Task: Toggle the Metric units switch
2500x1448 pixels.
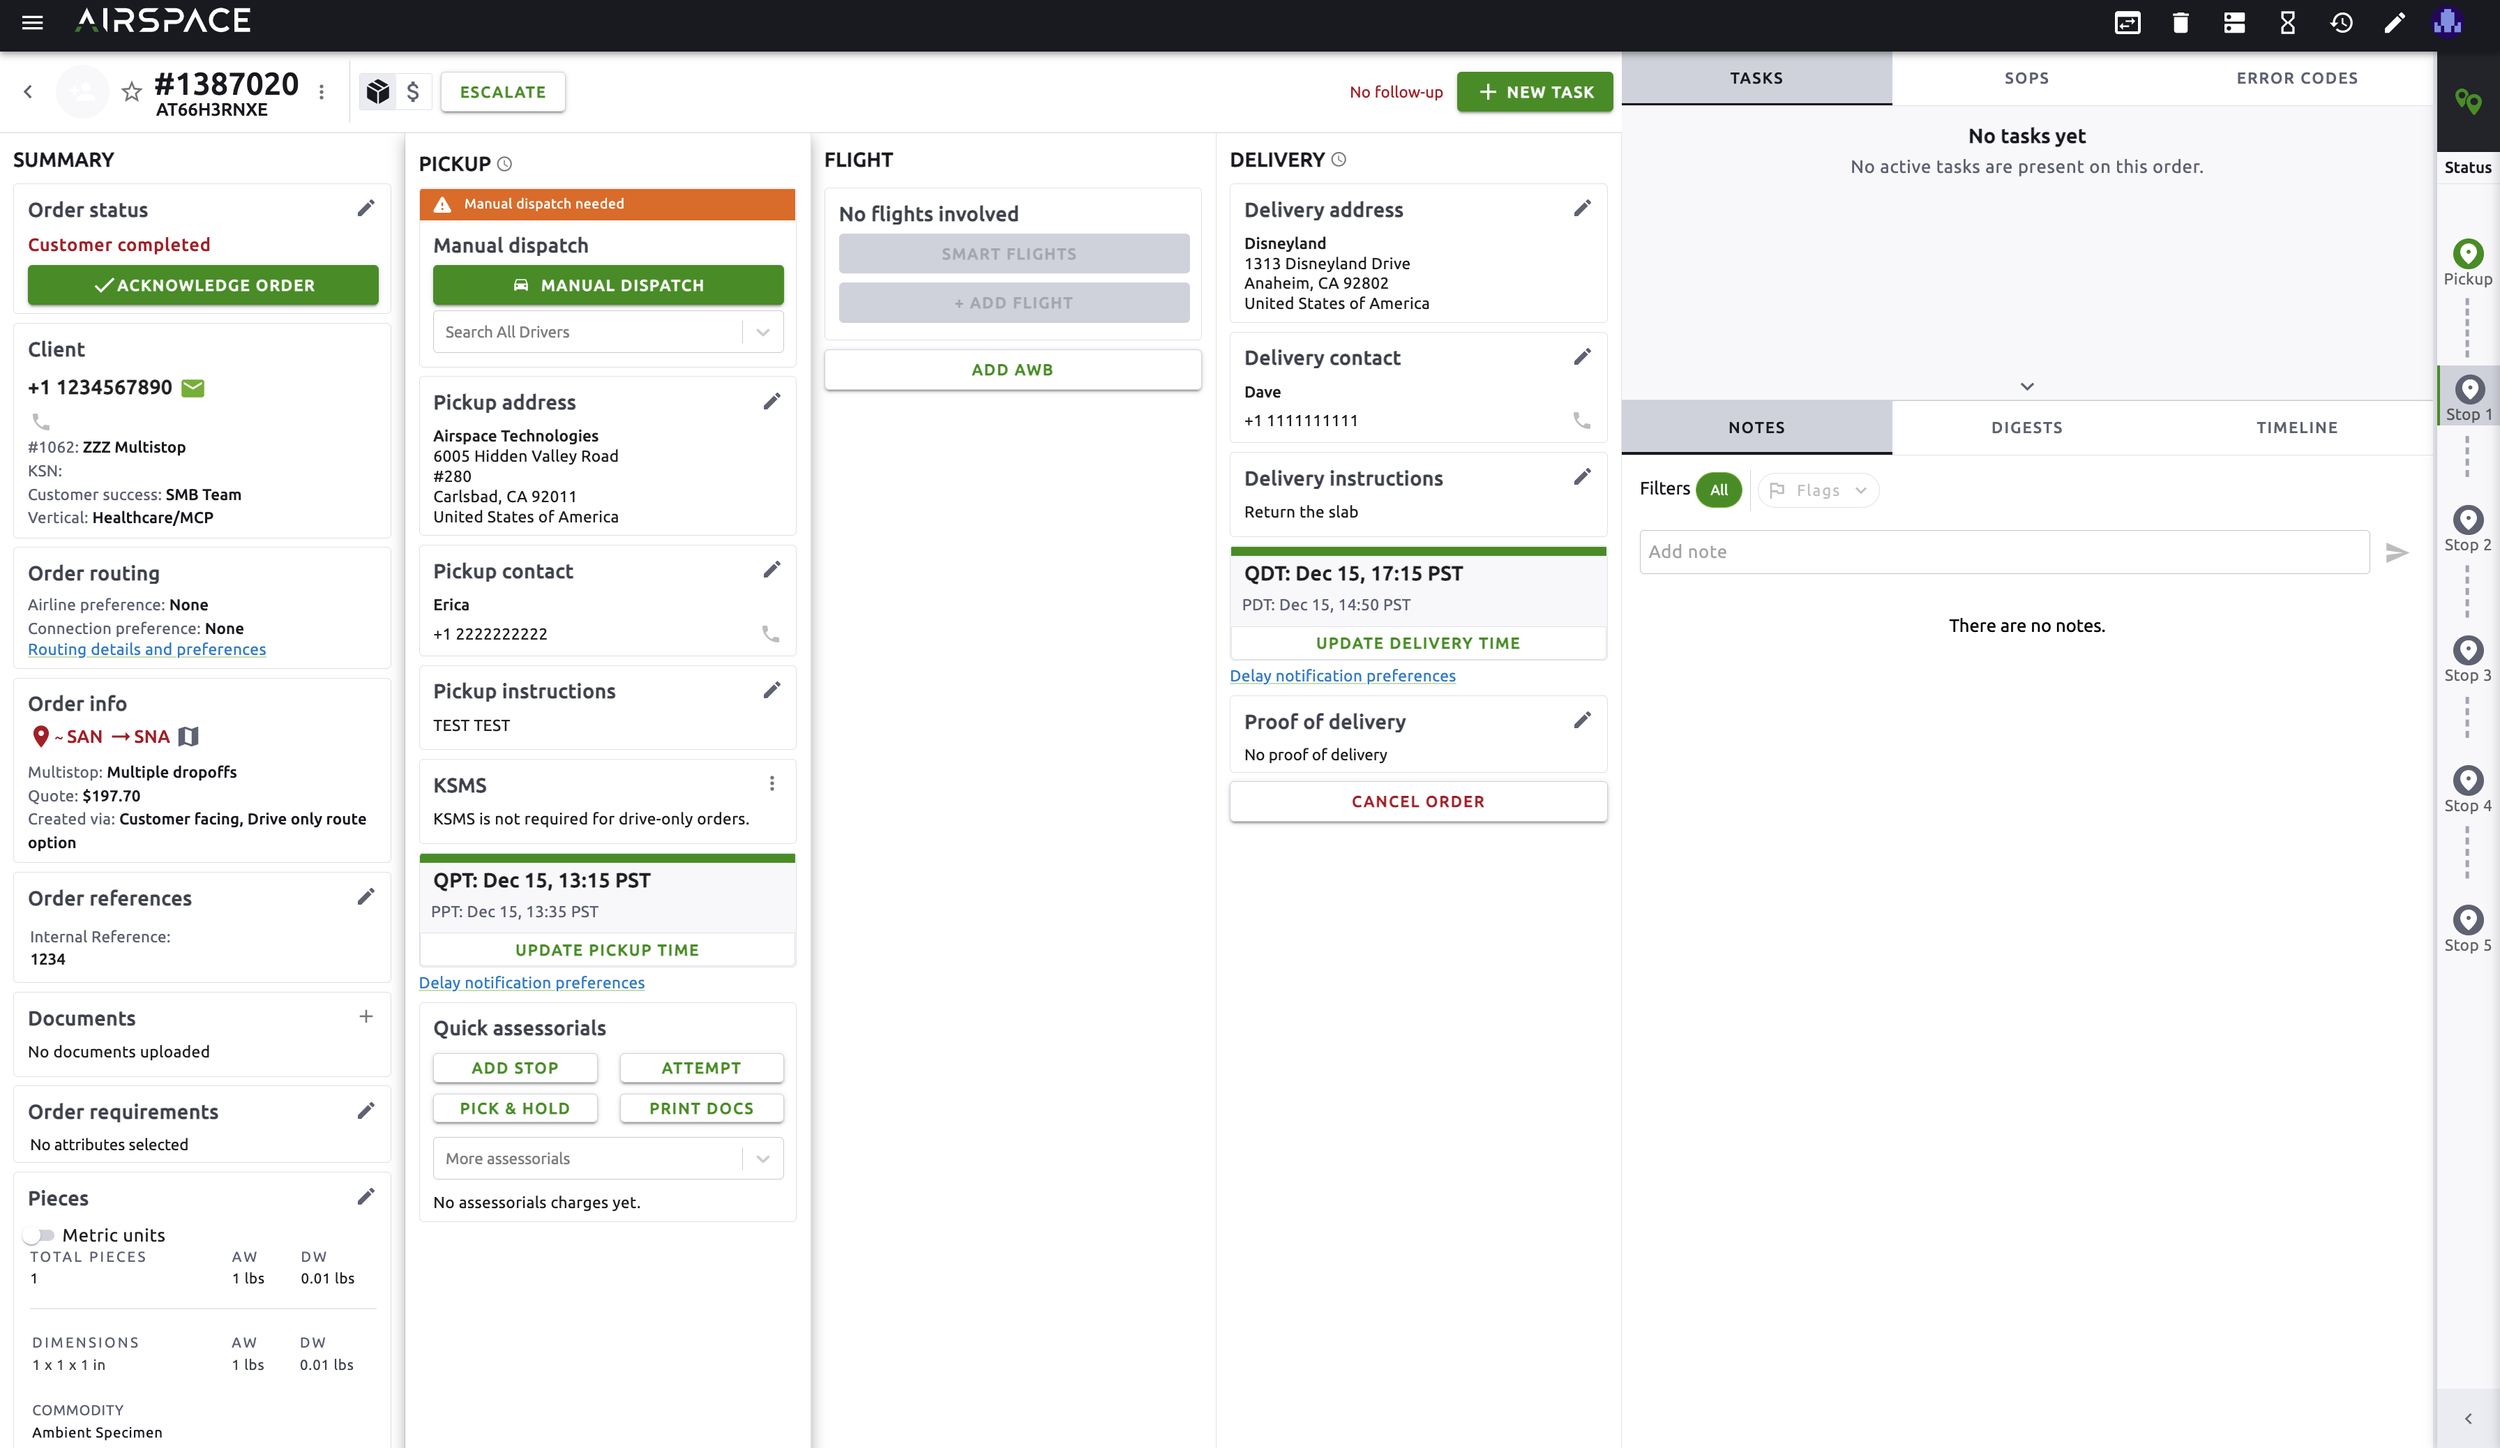Action: (39, 1236)
